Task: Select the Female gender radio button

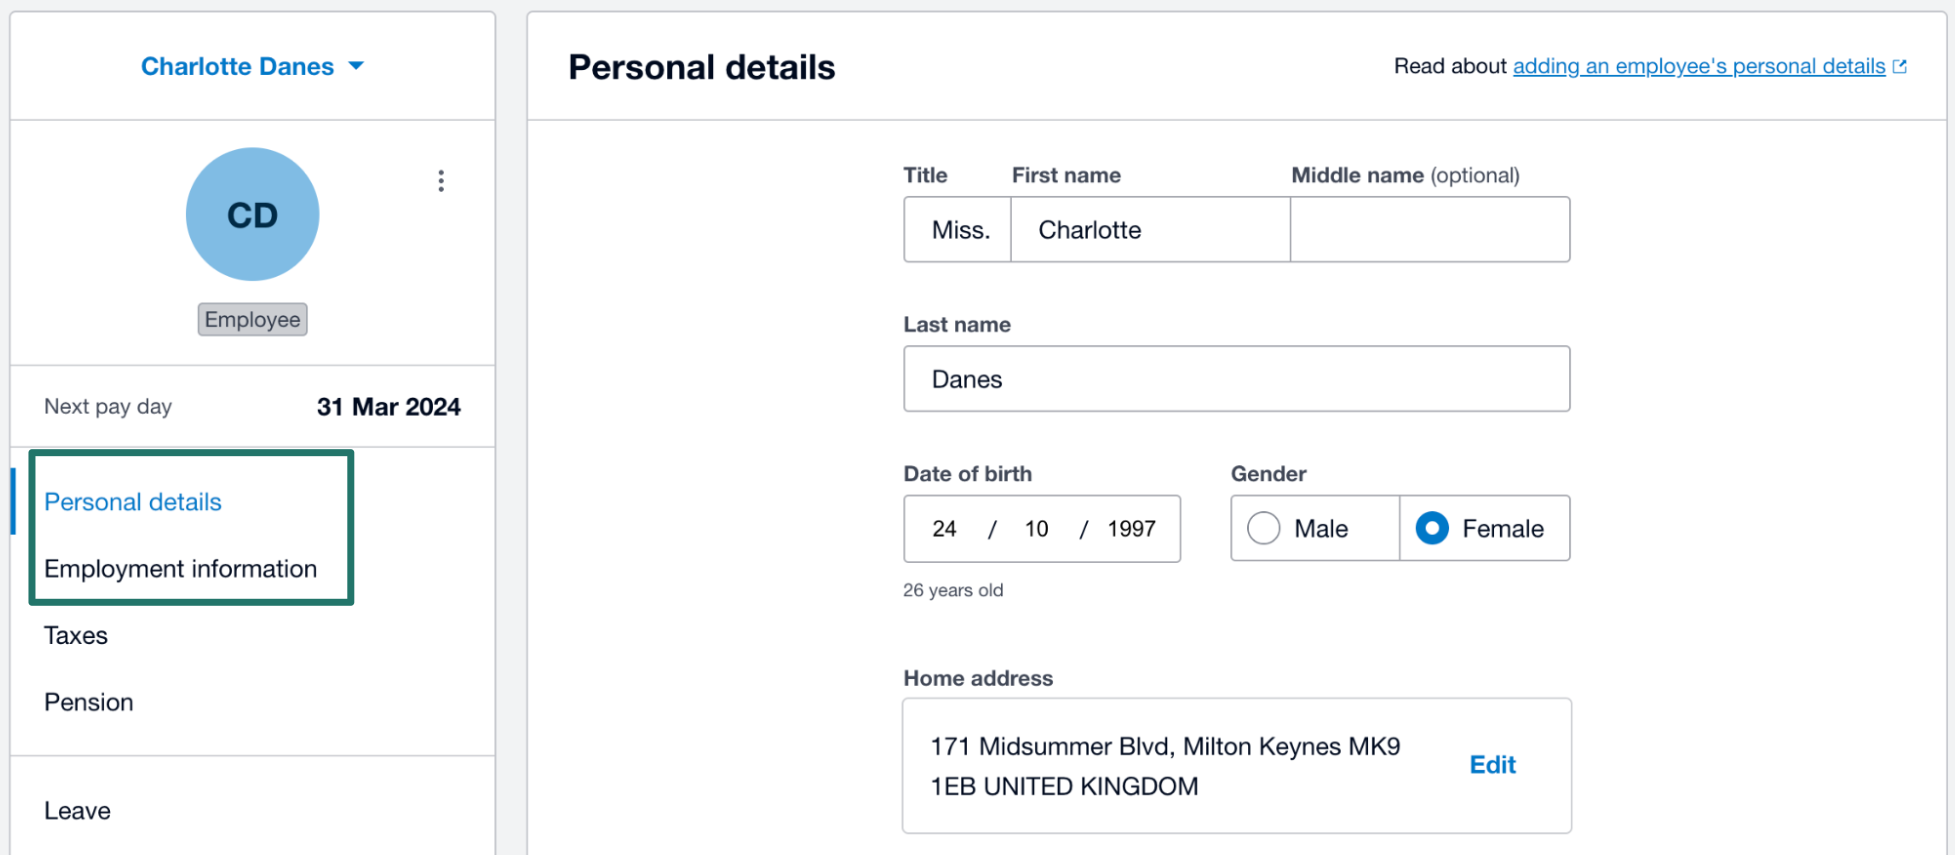Action: tap(1432, 528)
